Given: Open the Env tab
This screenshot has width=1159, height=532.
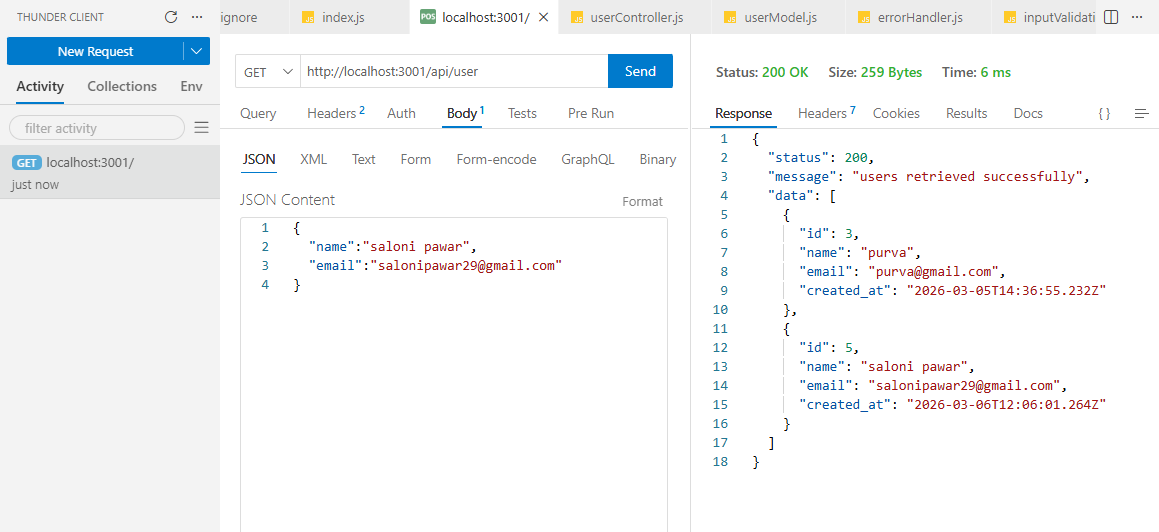Looking at the screenshot, I should point(191,86).
